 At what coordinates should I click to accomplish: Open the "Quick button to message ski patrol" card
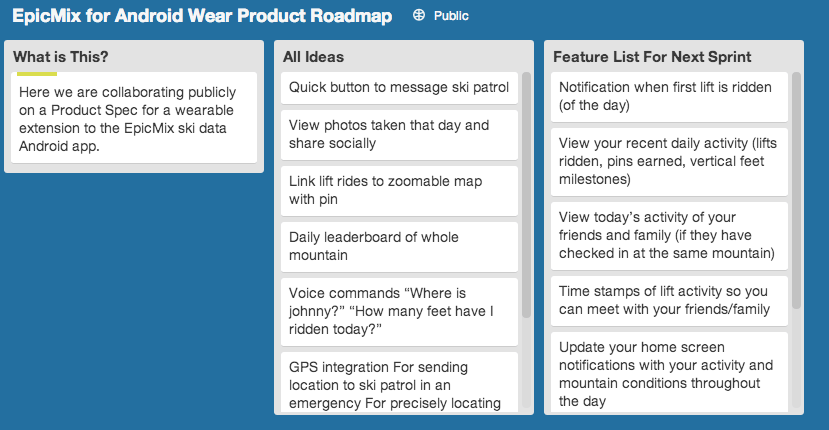(399, 88)
